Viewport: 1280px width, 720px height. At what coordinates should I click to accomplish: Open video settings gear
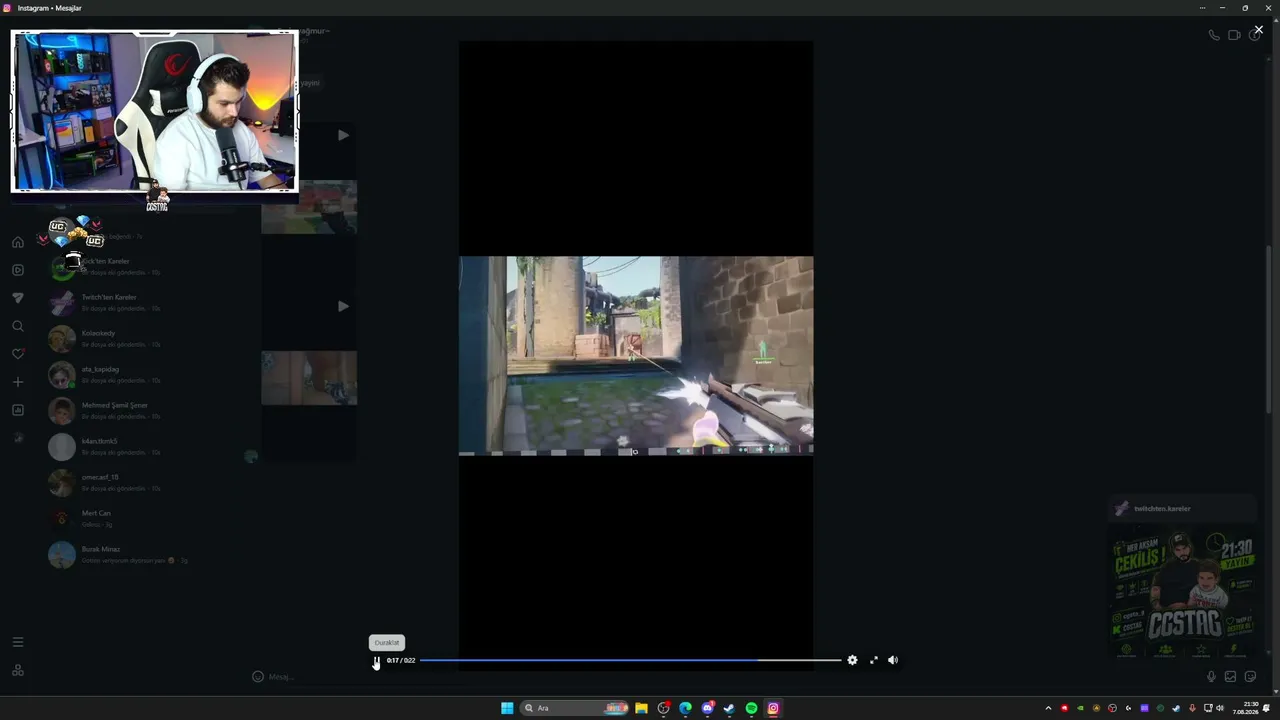[852, 660]
